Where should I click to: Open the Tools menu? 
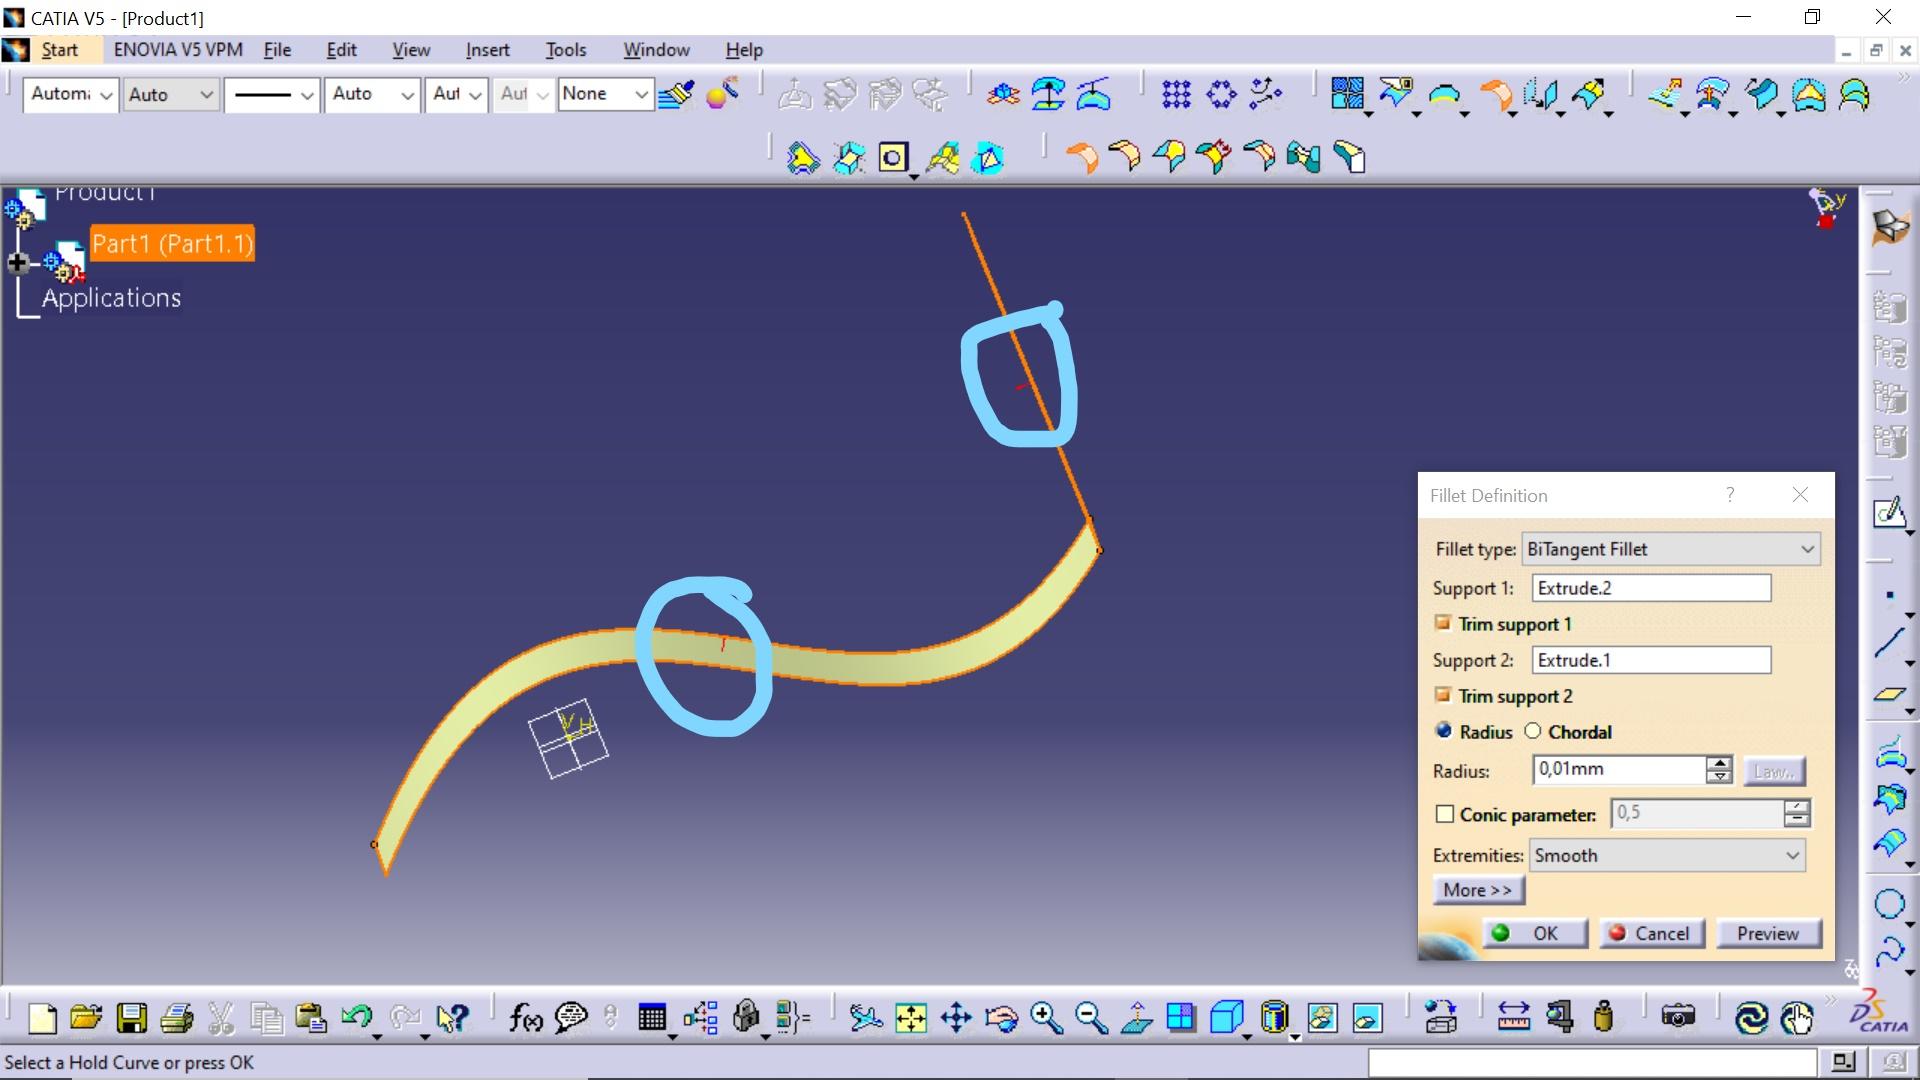565,50
